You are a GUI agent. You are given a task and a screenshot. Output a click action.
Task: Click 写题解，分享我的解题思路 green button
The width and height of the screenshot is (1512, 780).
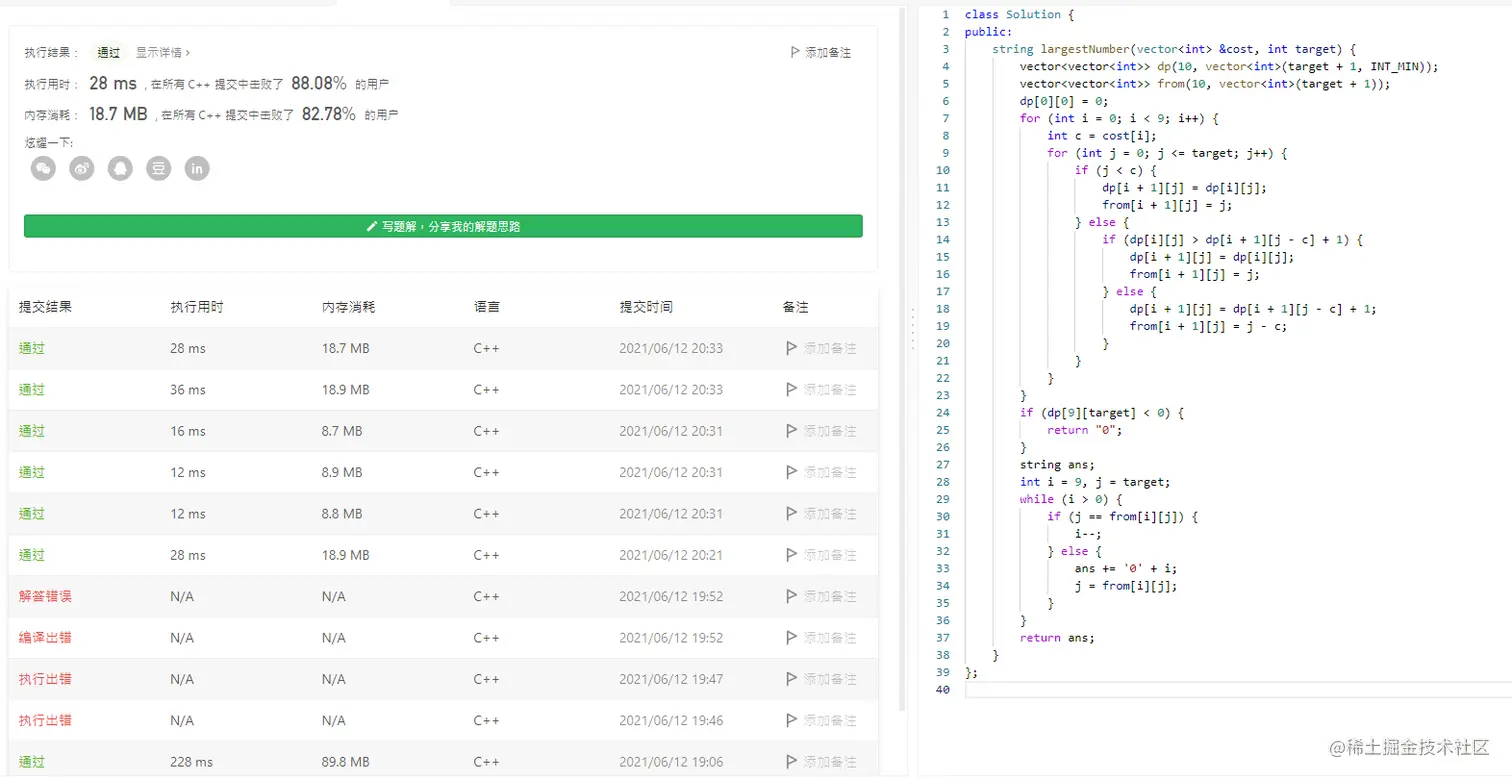(x=443, y=226)
